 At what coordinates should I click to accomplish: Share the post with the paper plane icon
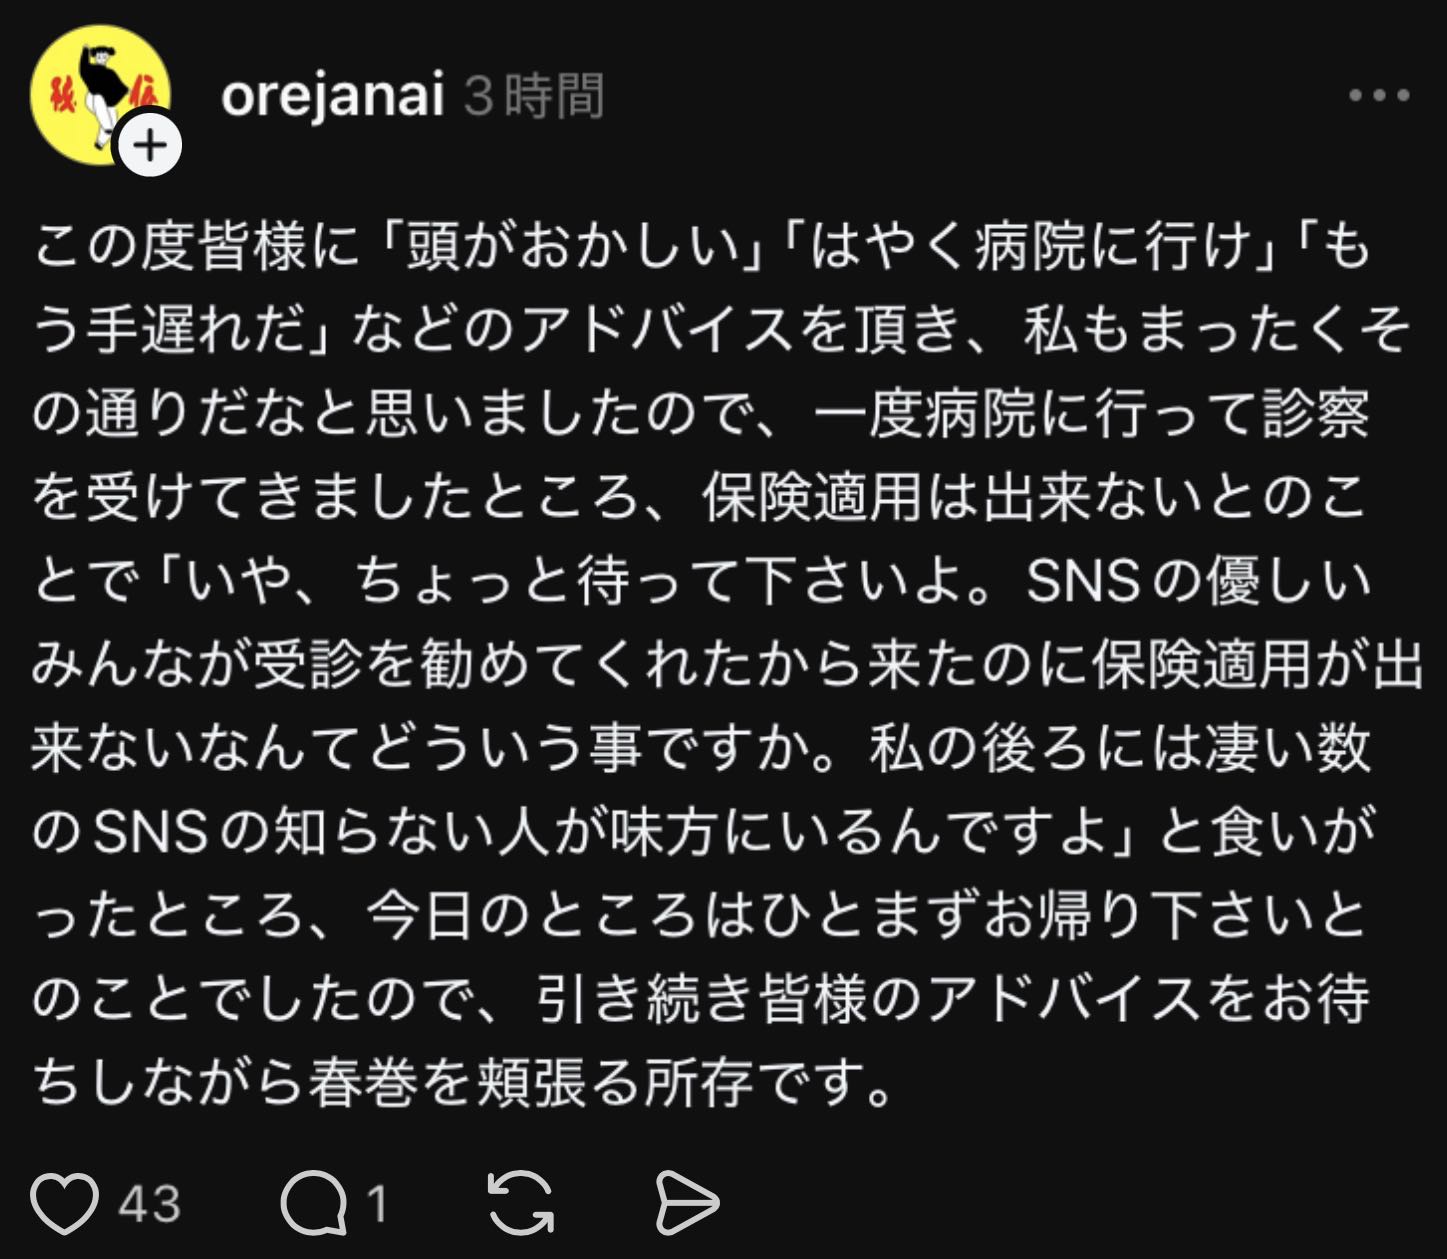tap(687, 1202)
